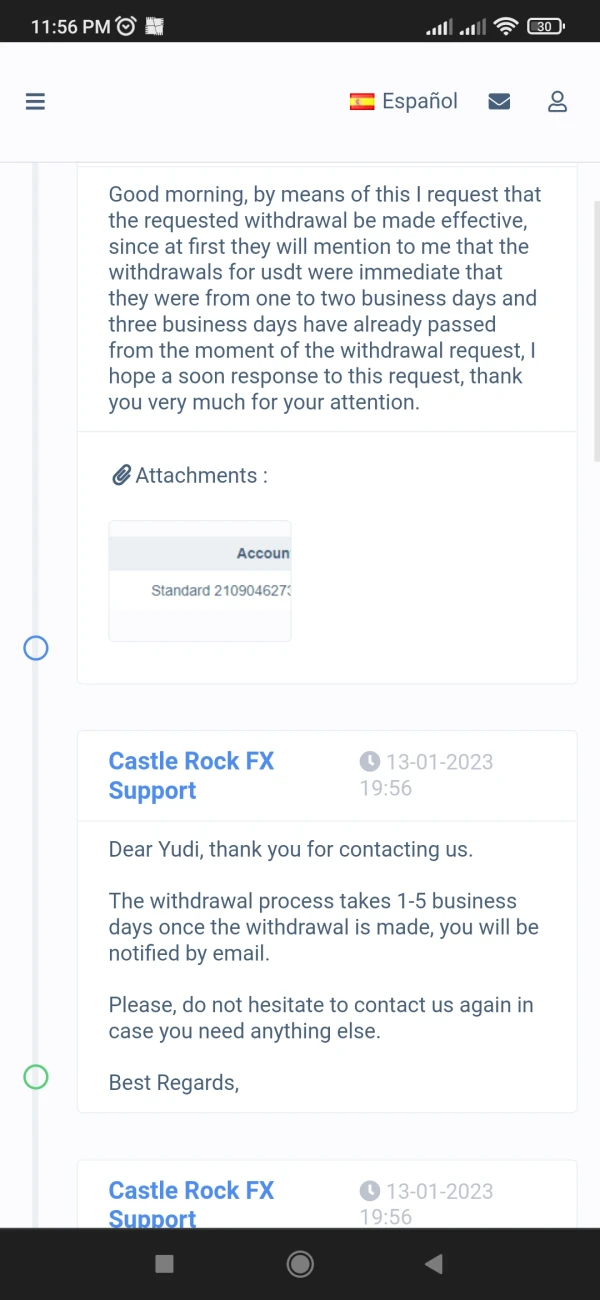This screenshot has width=600, height=1300.
Task: Click the battery indicator in status bar
Action: (x=545, y=27)
